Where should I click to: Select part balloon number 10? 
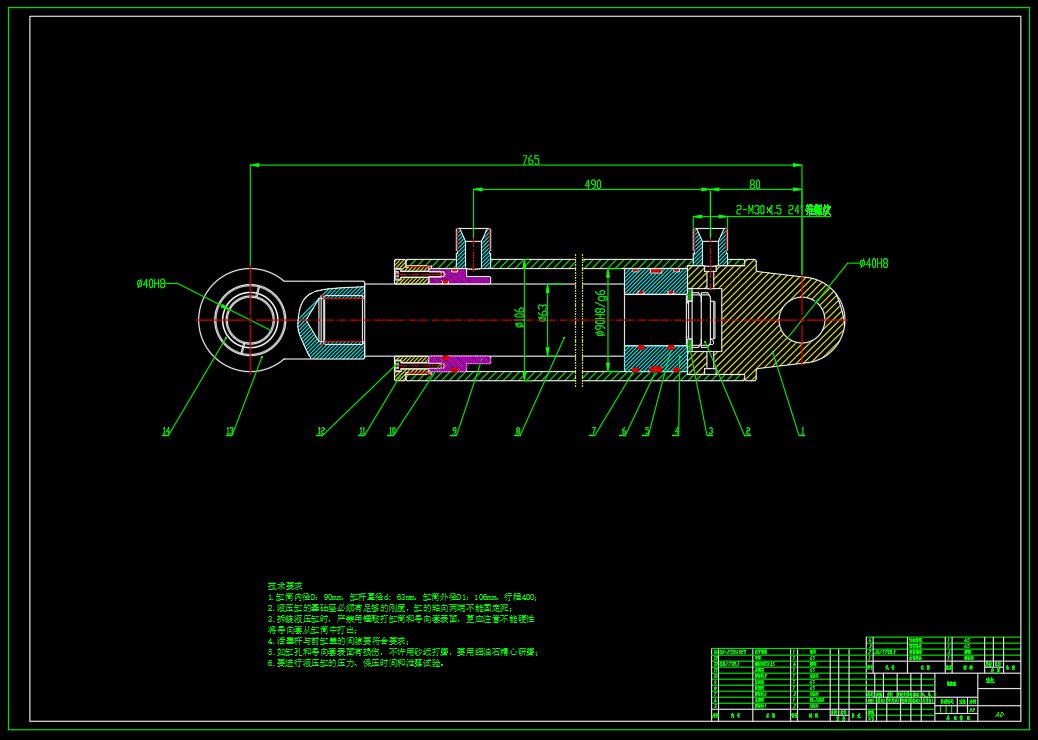[392, 432]
